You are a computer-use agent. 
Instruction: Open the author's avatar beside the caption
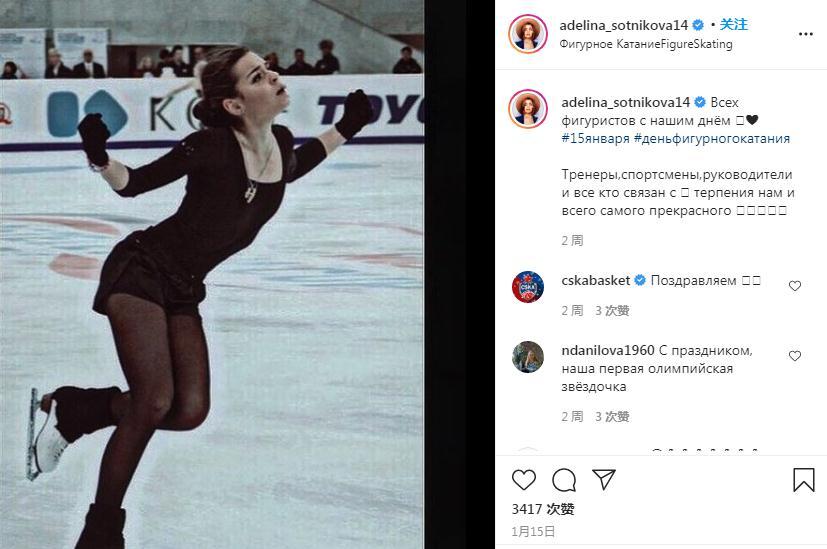pos(528,109)
